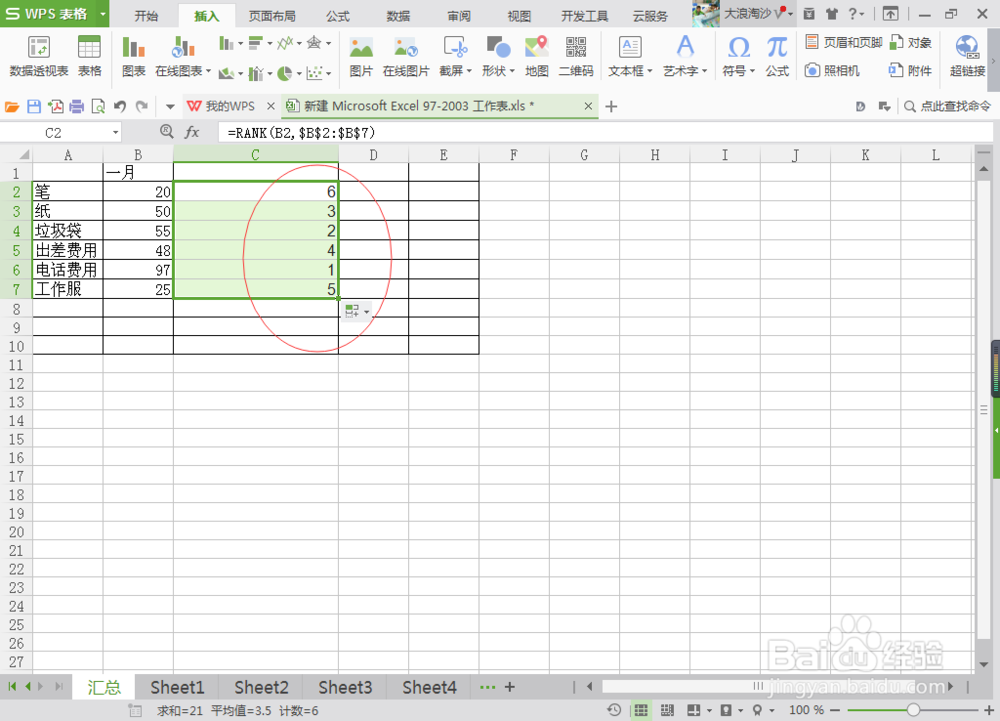Insert a picture with 图片
Viewport: 1000px width, 721px height.
361,57
